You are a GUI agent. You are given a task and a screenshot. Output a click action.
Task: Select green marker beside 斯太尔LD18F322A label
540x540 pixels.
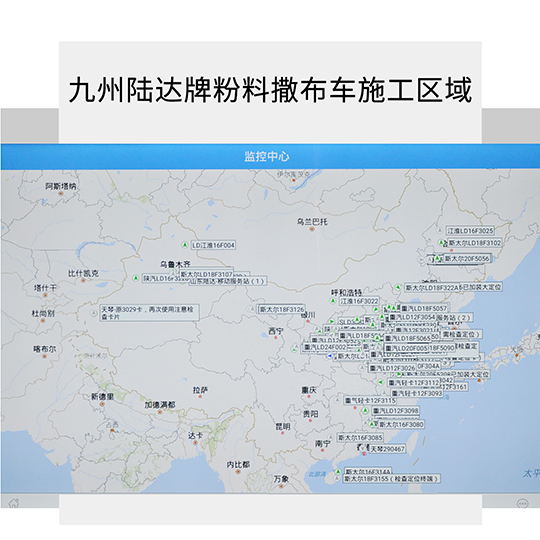coord(398,287)
